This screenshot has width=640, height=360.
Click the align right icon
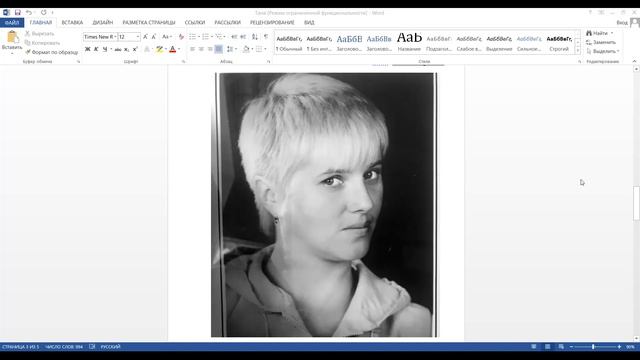coord(210,49)
